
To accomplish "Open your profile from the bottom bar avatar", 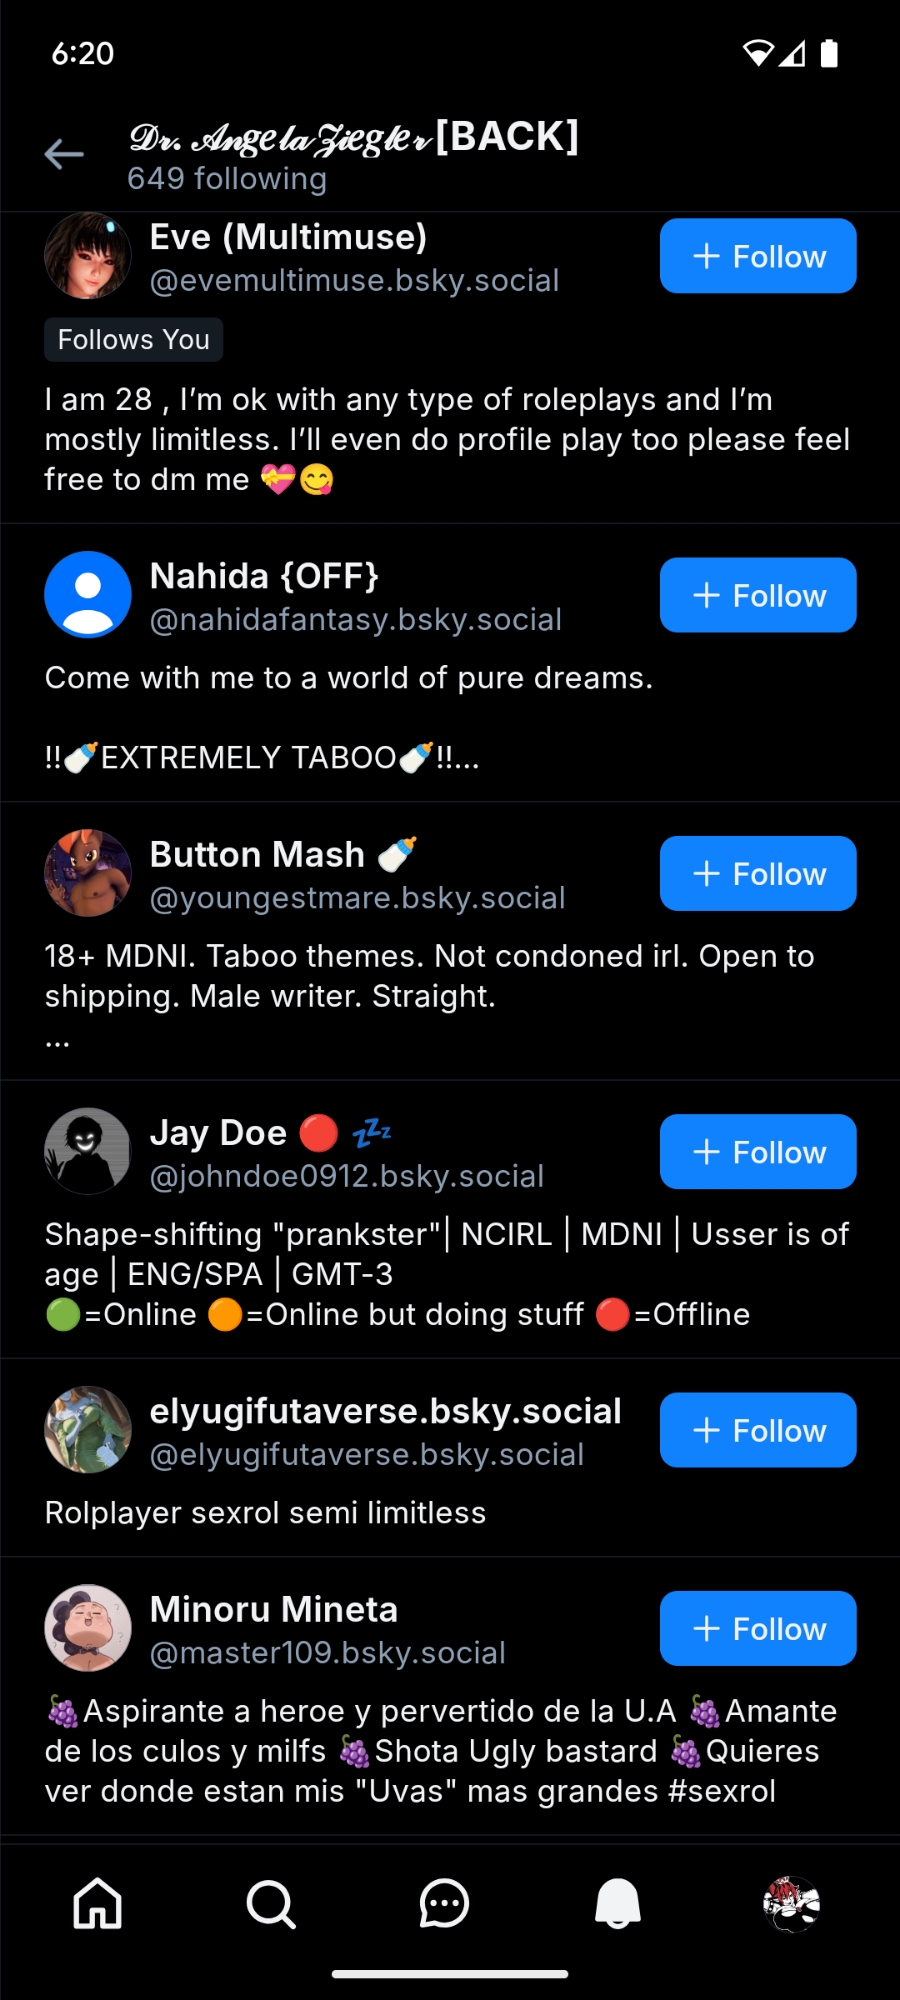I will pos(791,1902).
